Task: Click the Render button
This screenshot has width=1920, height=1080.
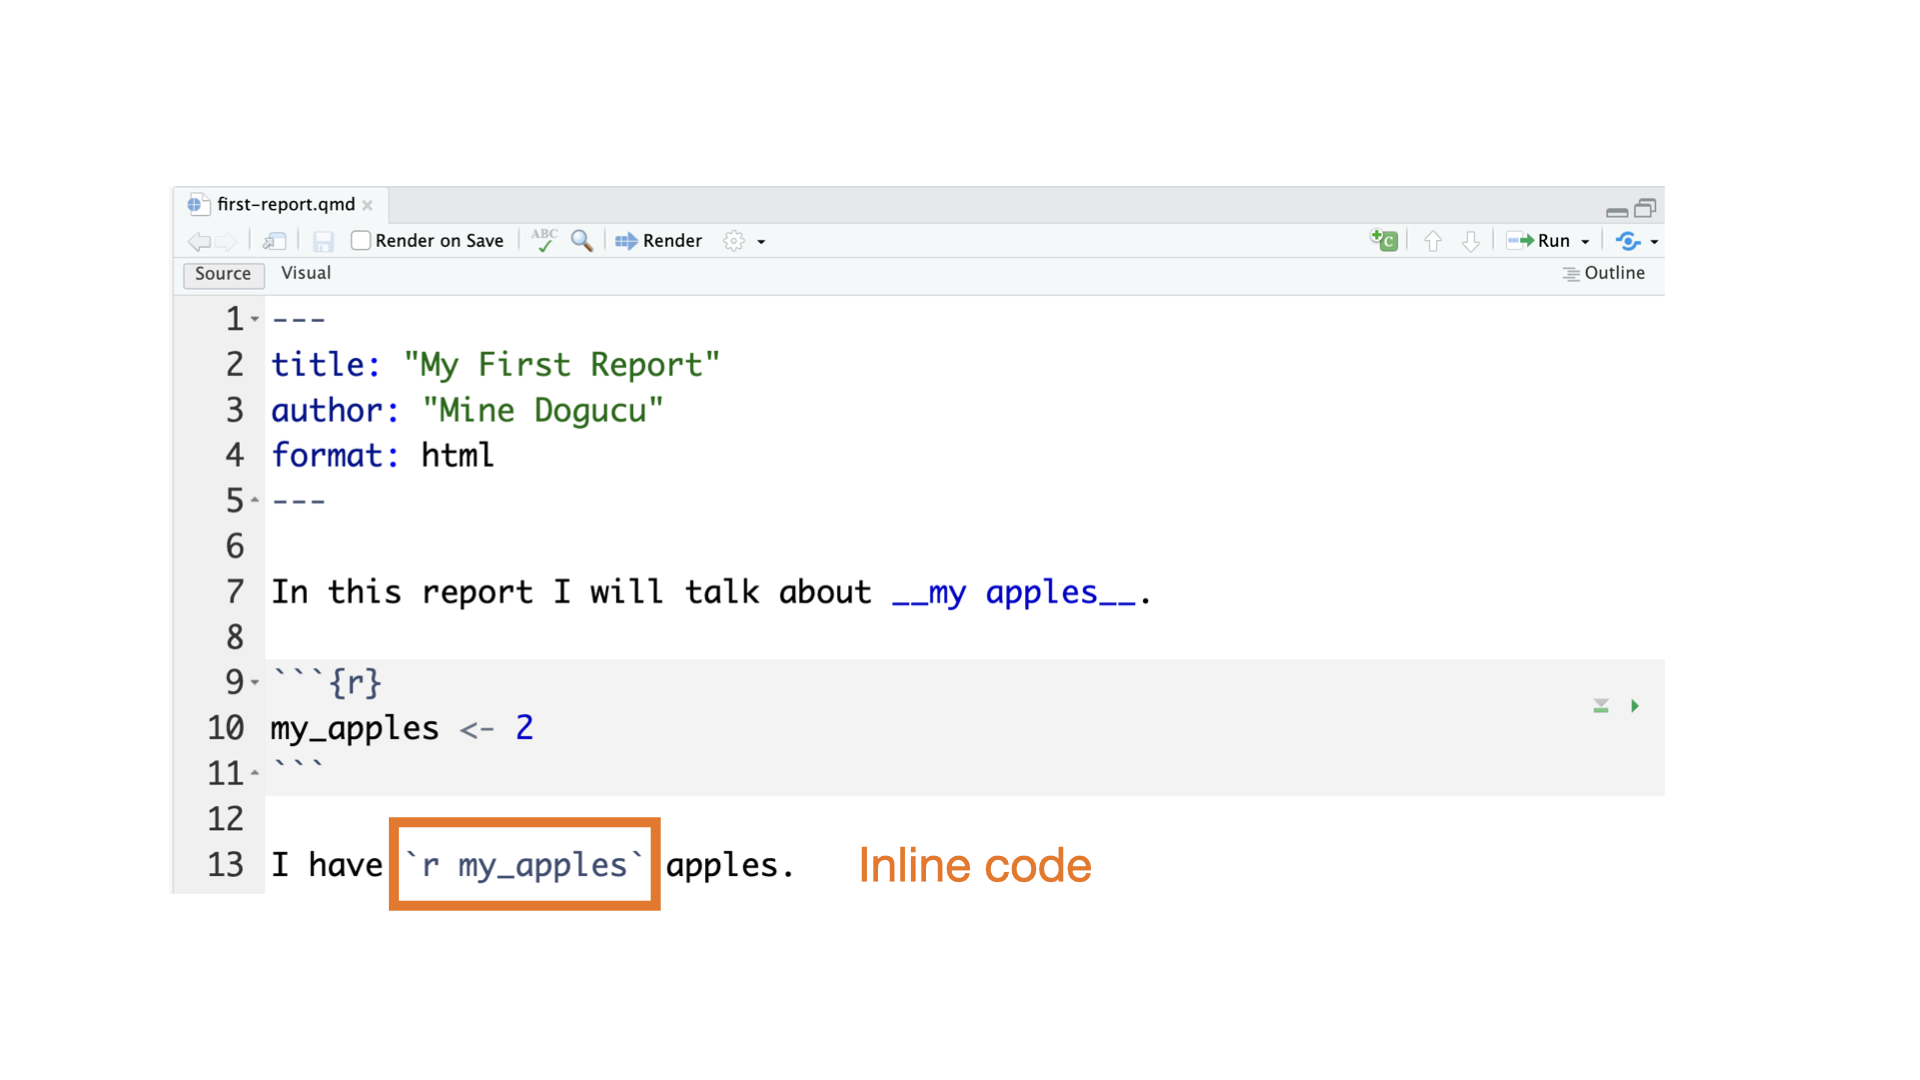Action: point(659,240)
